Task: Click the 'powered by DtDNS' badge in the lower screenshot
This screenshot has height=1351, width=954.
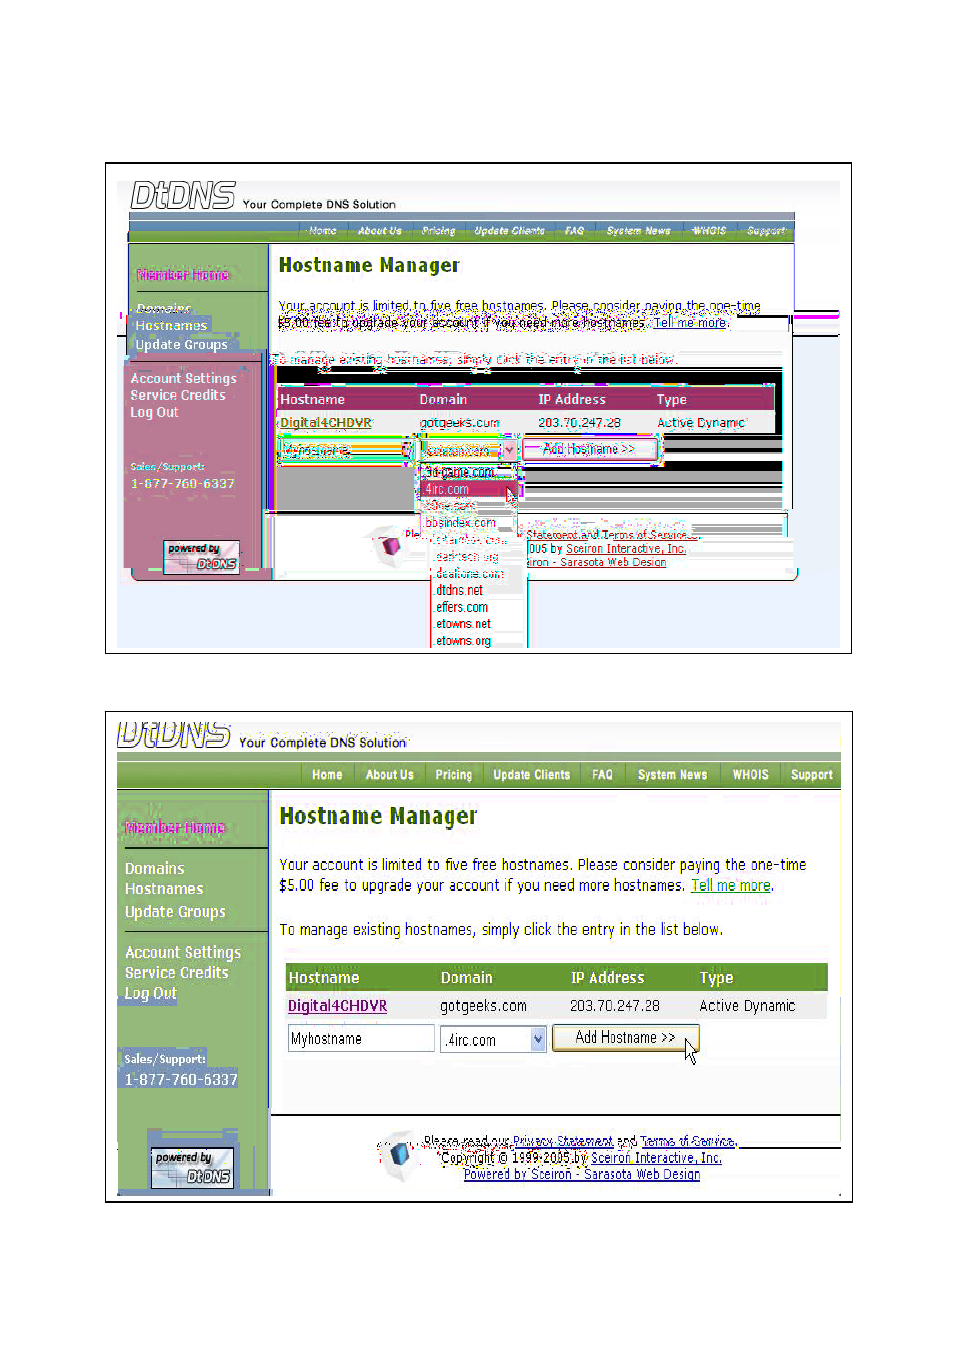Action: point(192,1167)
